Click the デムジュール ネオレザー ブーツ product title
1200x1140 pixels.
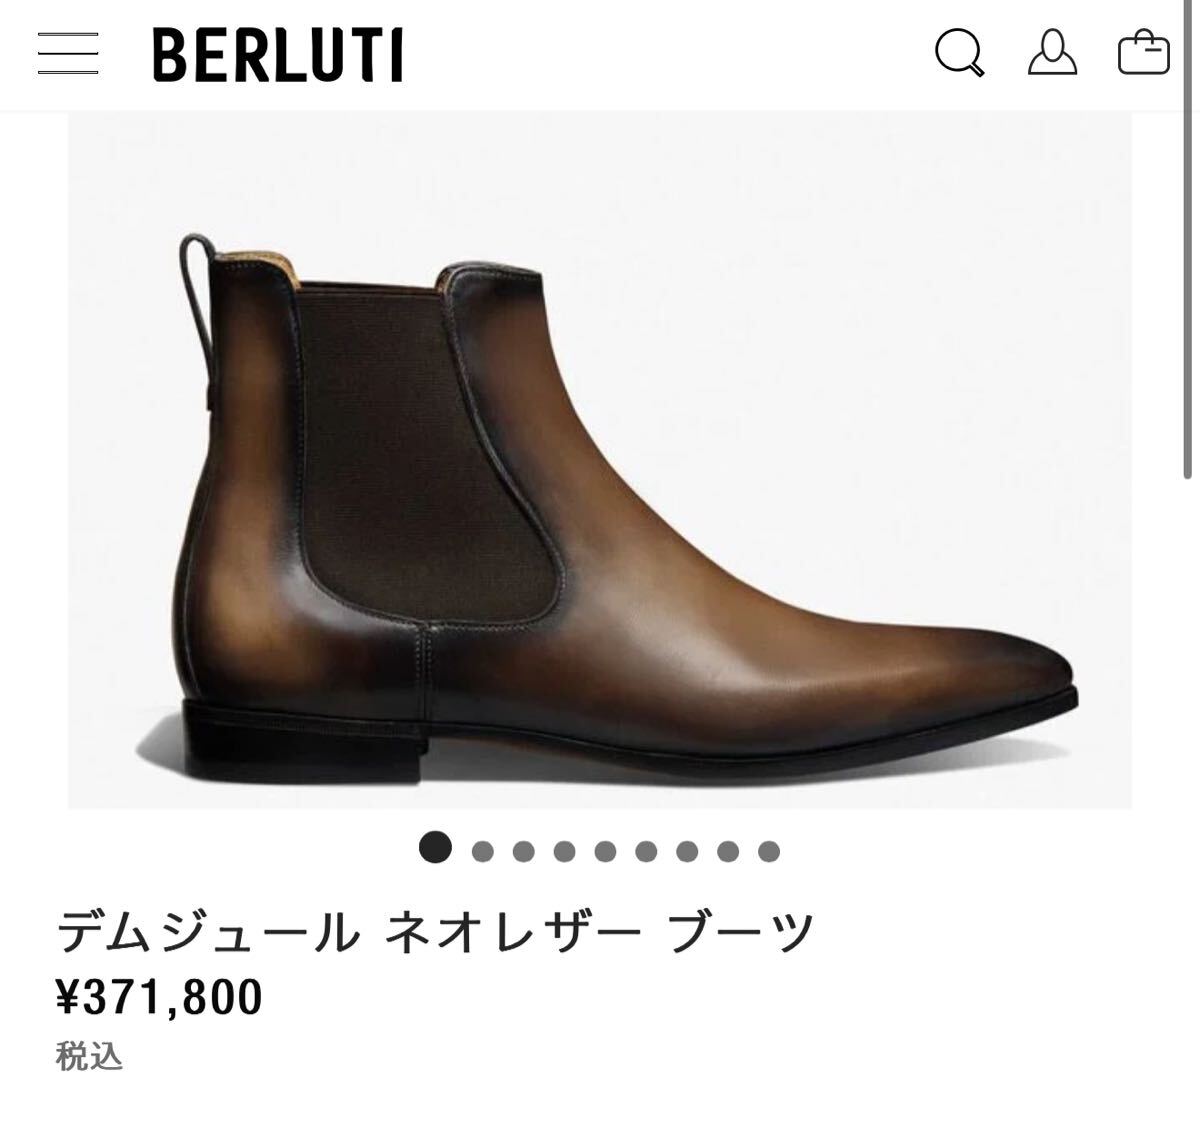click(x=436, y=932)
